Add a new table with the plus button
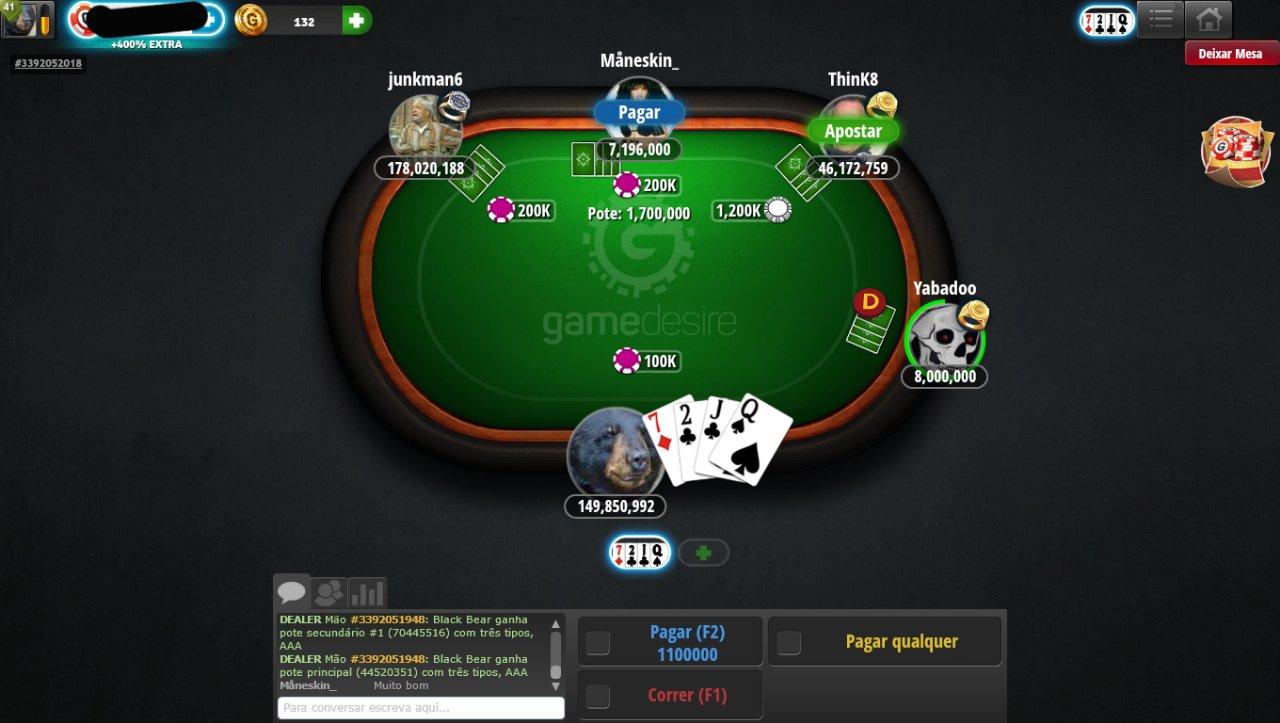The image size is (1280, 723). pyautogui.click(x=704, y=552)
